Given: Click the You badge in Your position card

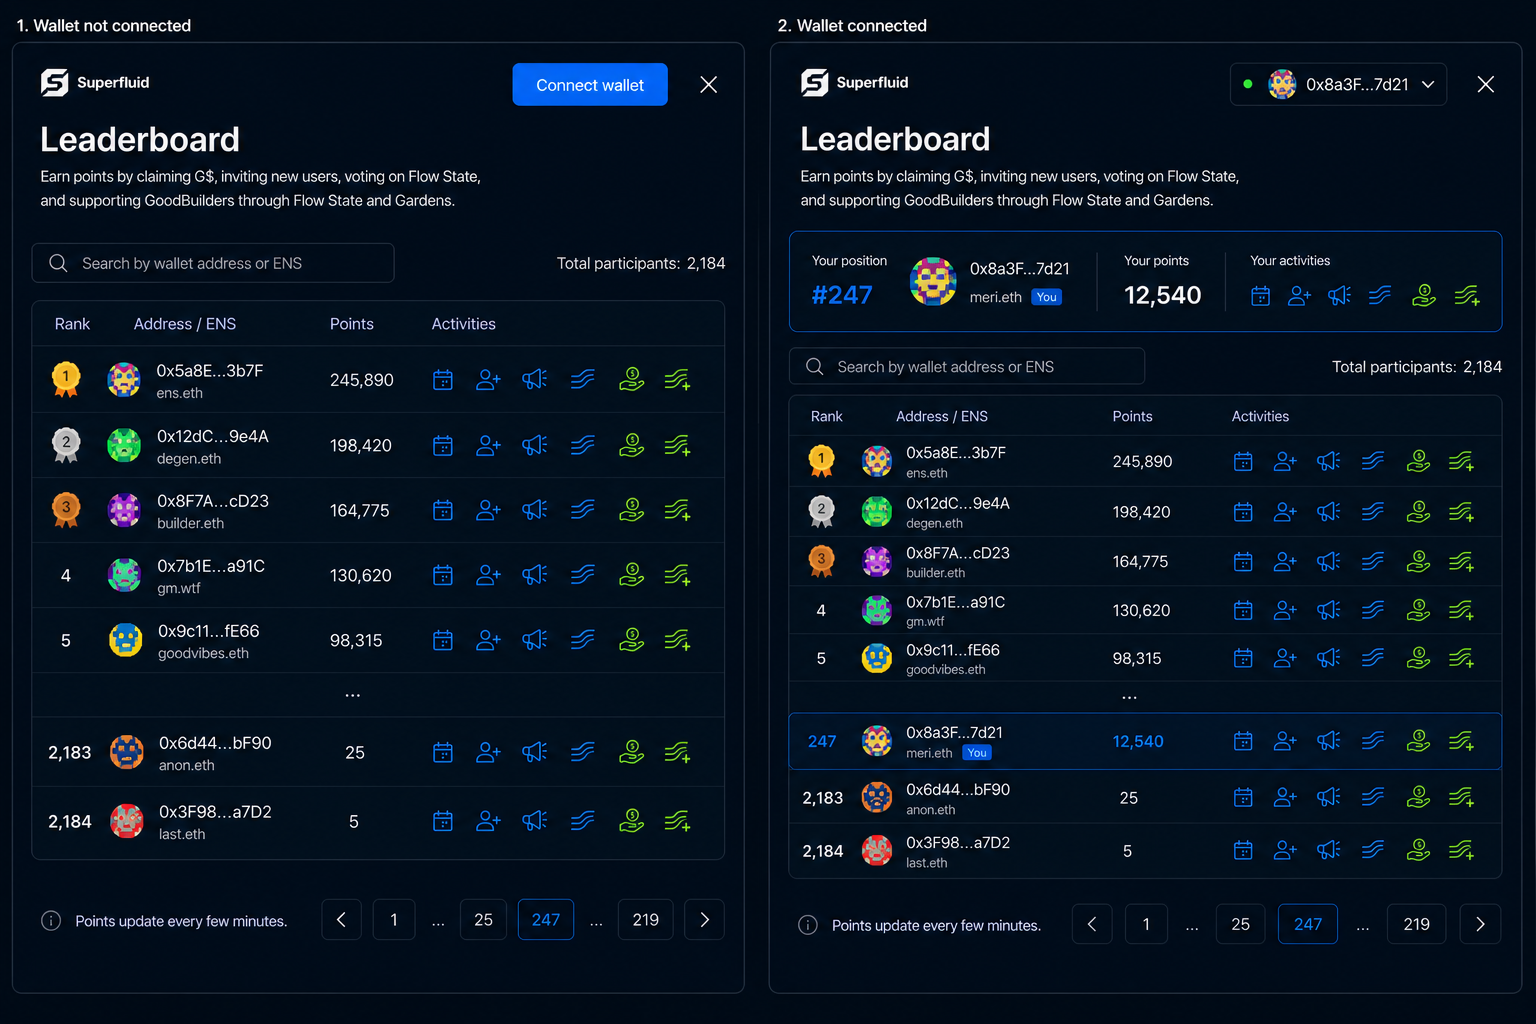Looking at the screenshot, I should click(x=1047, y=297).
